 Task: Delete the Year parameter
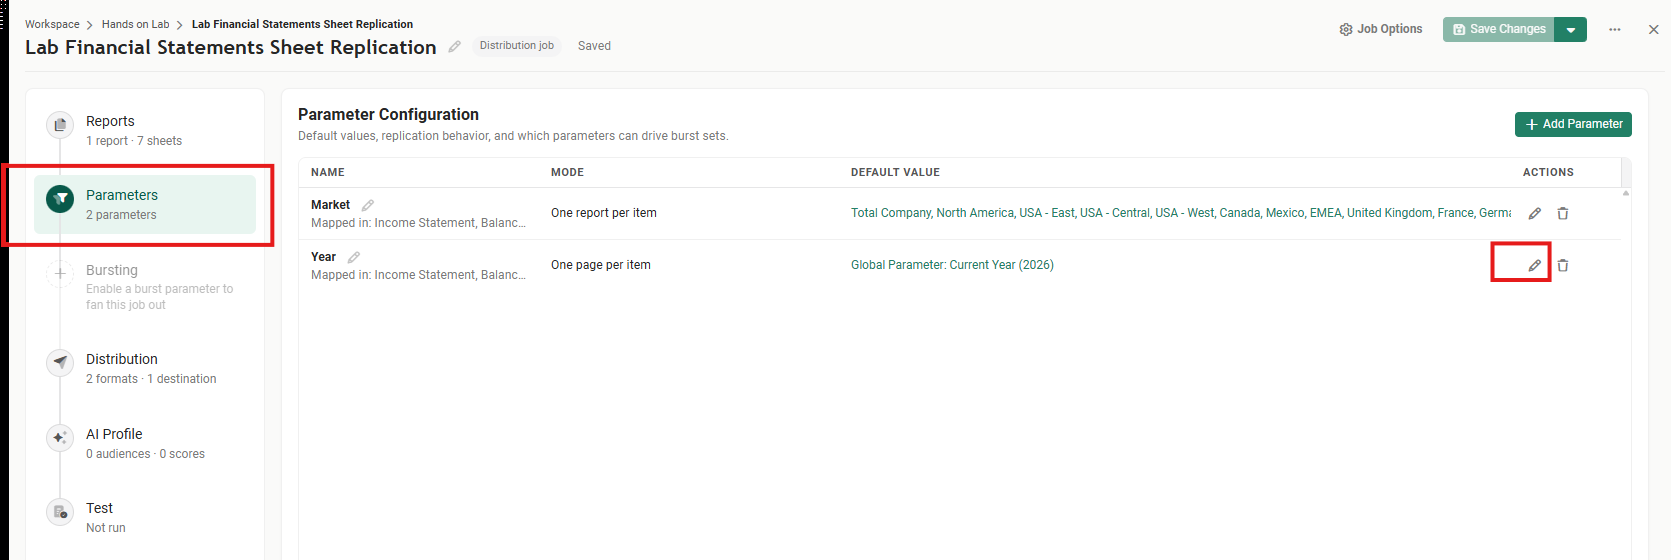click(1562, 265)
